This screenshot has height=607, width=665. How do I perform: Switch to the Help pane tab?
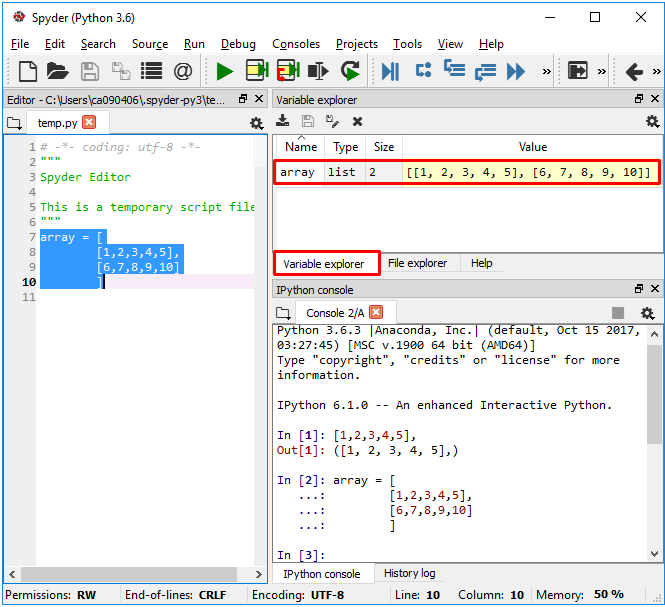coord(481,263)
